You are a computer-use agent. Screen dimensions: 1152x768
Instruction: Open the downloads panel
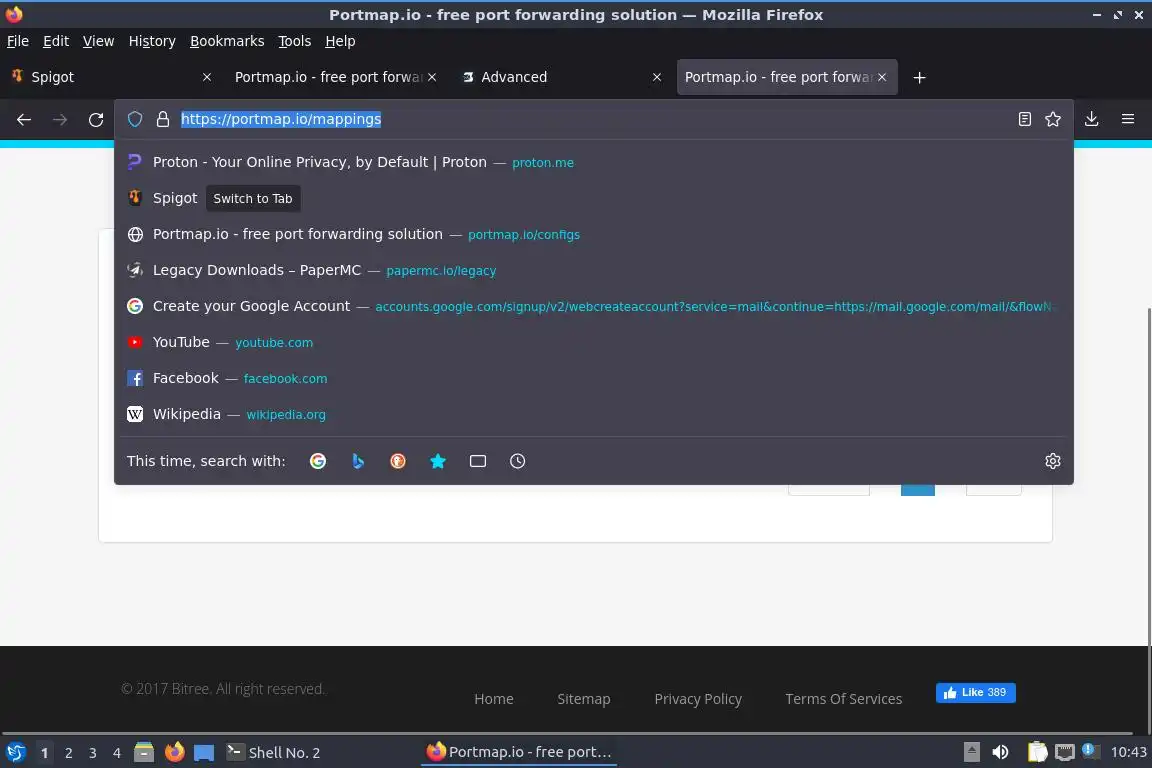tap(1092, 119)
